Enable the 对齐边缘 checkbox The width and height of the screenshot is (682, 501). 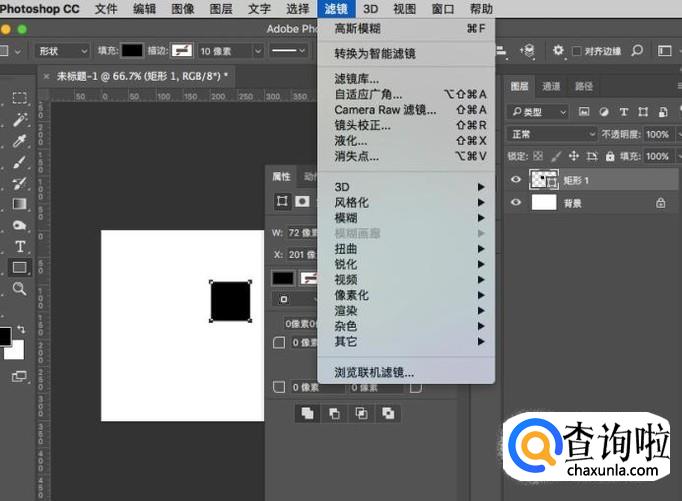click(x=579, y=50)
